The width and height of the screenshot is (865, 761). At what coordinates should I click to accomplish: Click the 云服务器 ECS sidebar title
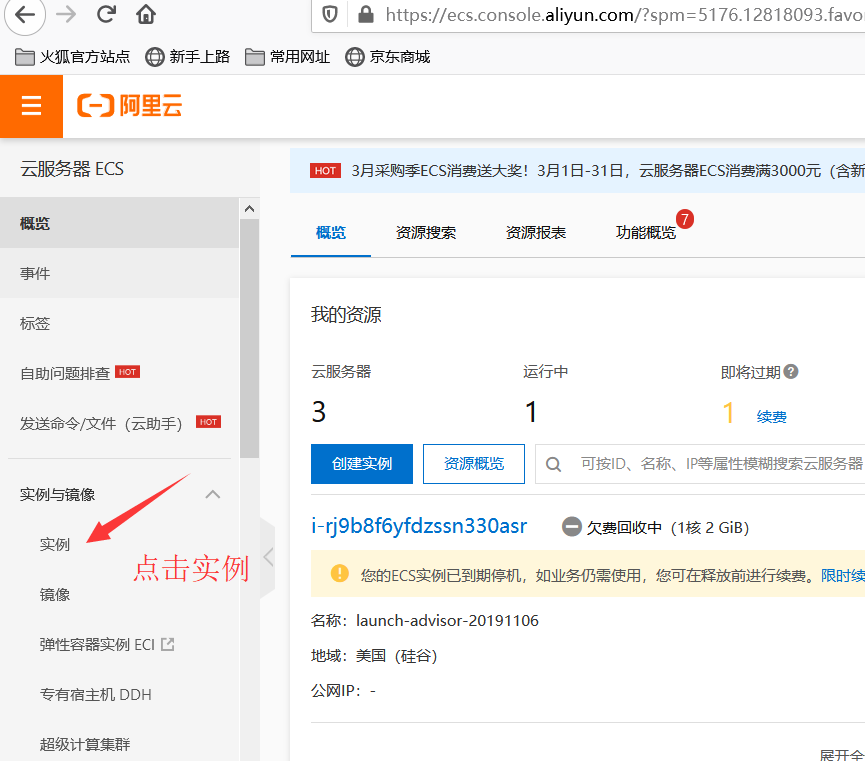pyautogui.click(x=72, y=169)
